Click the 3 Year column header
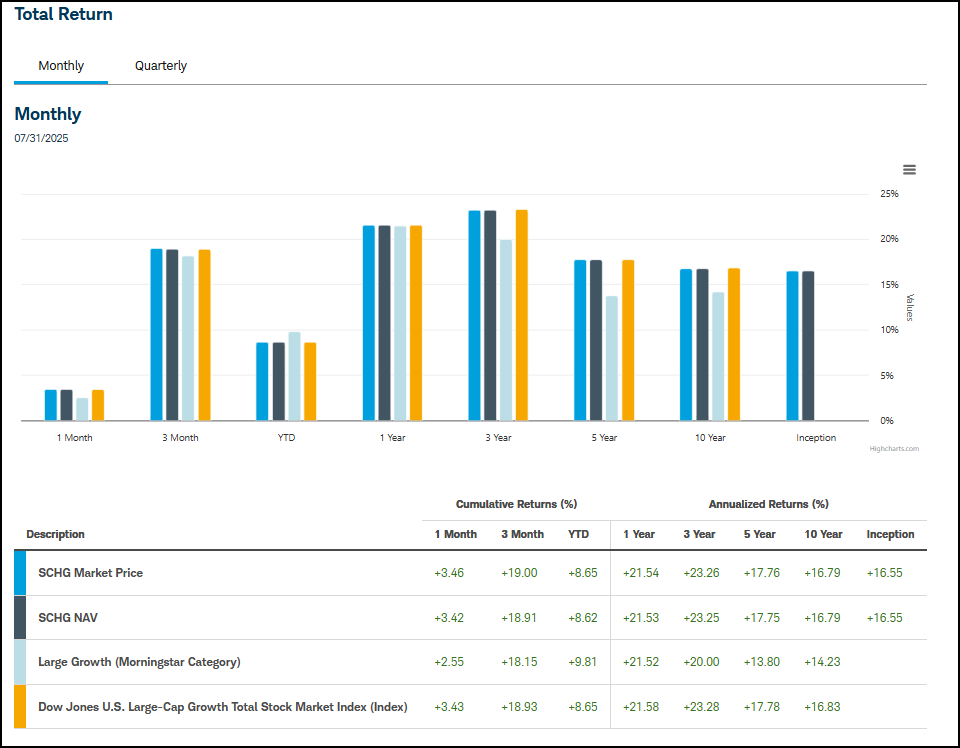Image resolution: width=960 pixels, height=748 pixels. point(699,534)
